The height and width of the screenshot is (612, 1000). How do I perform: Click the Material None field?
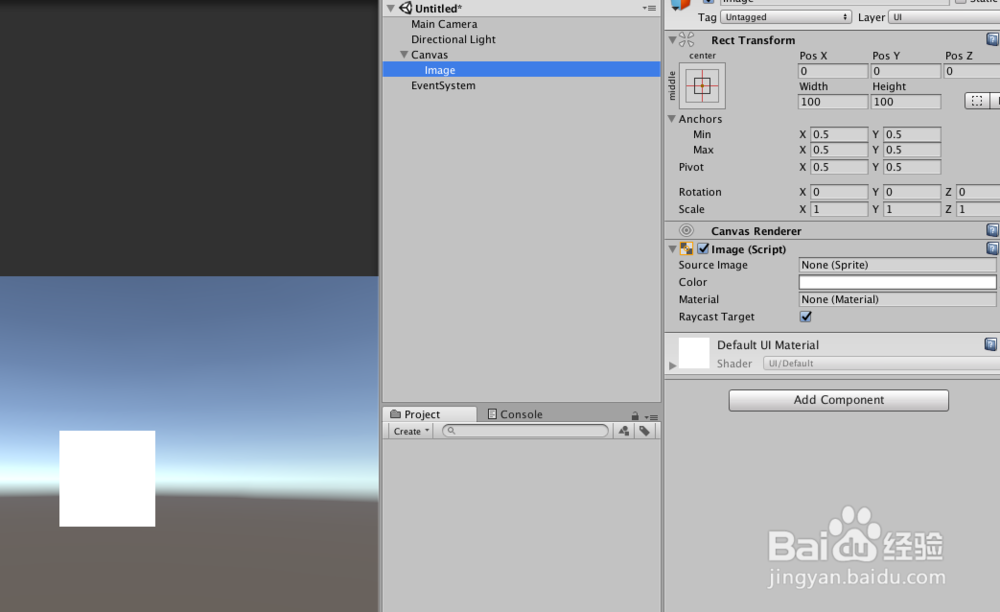pyautogui.click(x=897, y=300)
